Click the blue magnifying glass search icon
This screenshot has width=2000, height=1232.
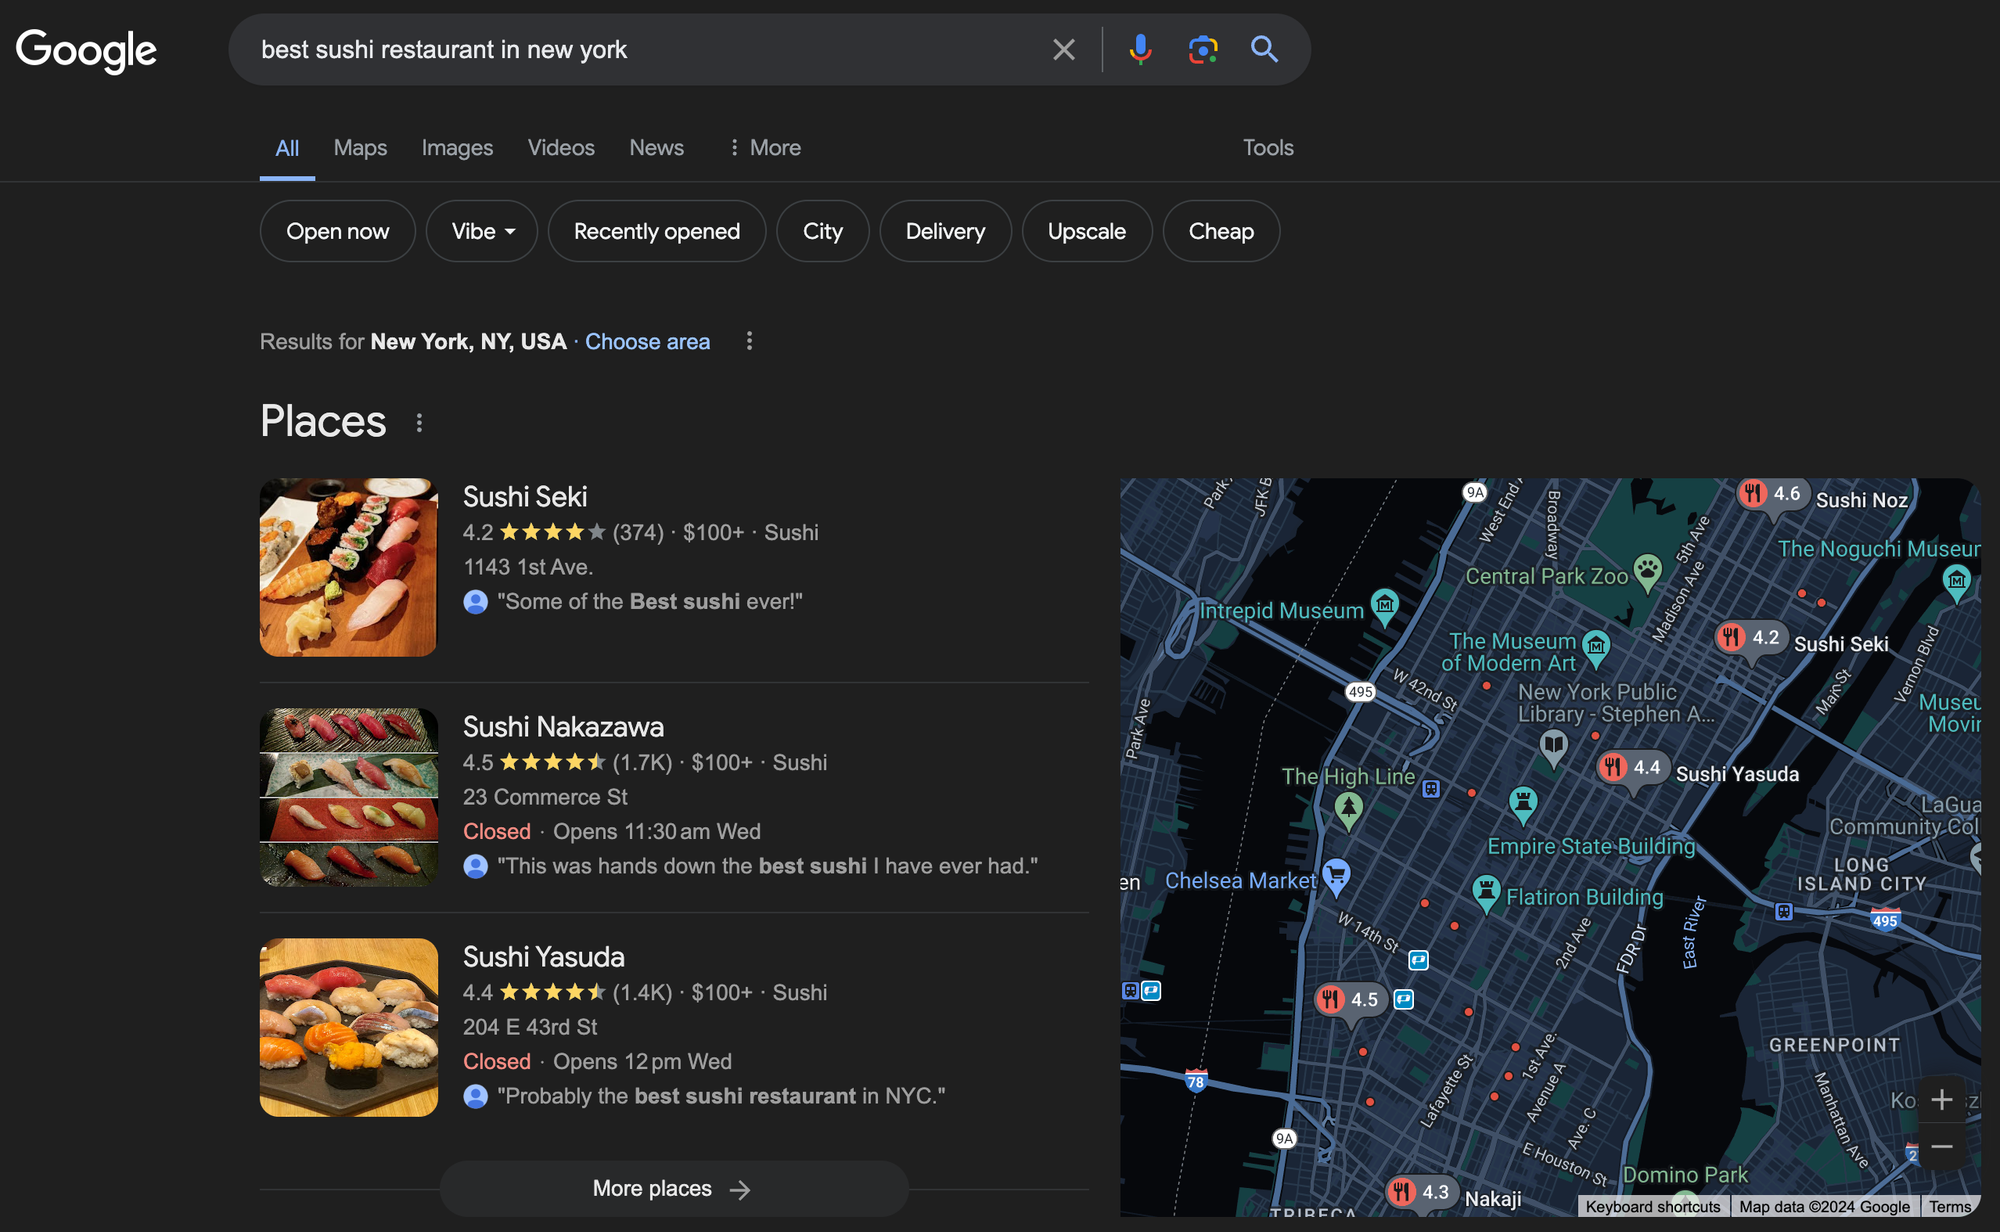pyautogui.click(x=1264, y=49)
